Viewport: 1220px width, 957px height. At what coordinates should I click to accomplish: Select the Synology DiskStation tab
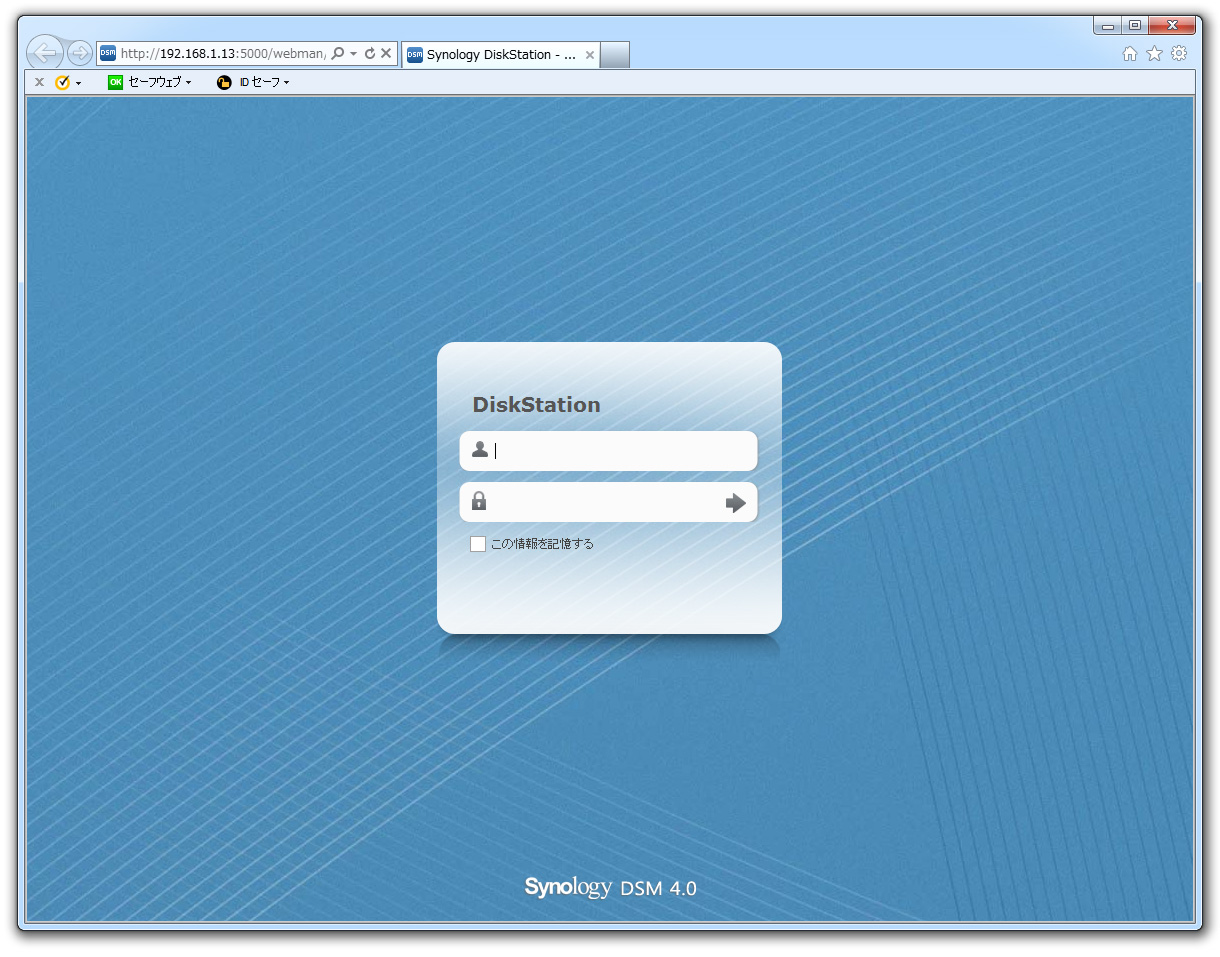pyautogui.click(x=501, y=55)
